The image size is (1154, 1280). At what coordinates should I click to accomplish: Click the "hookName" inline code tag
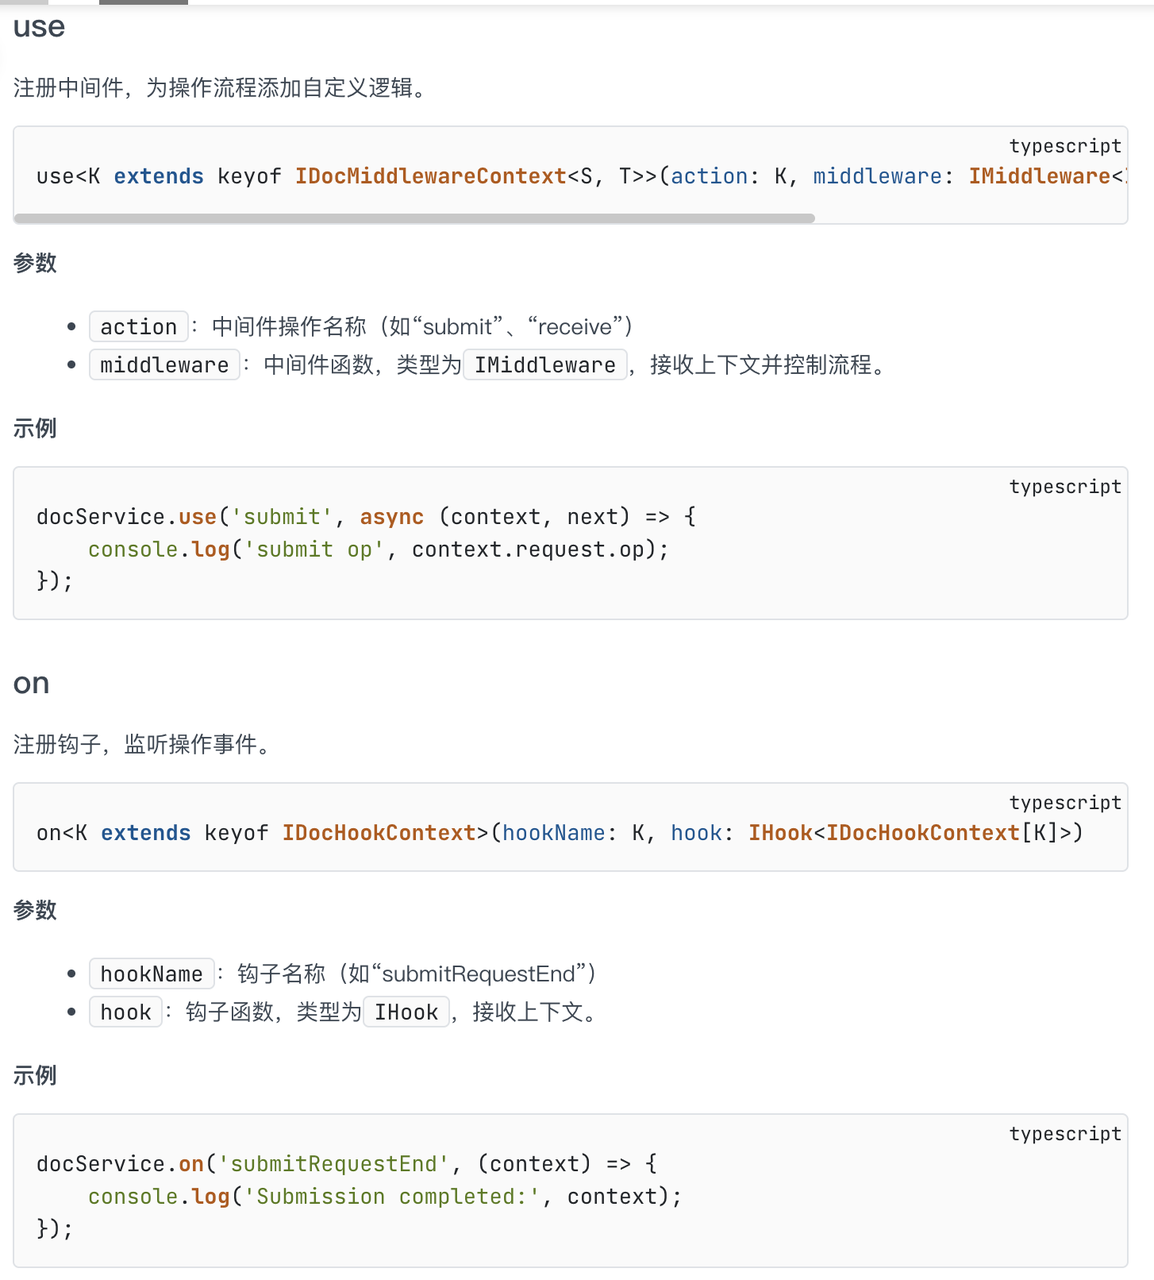151,974
